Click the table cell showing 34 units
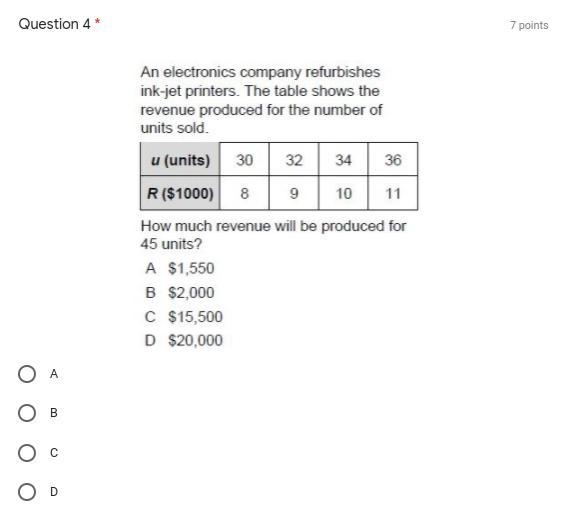 [344, 159]
